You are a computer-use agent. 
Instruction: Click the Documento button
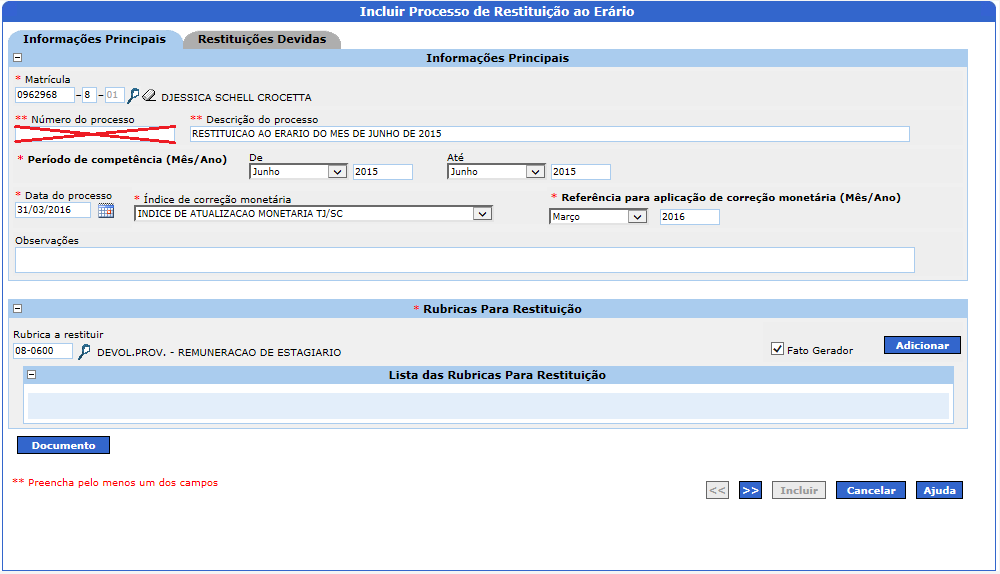click(x=63, y=446)
